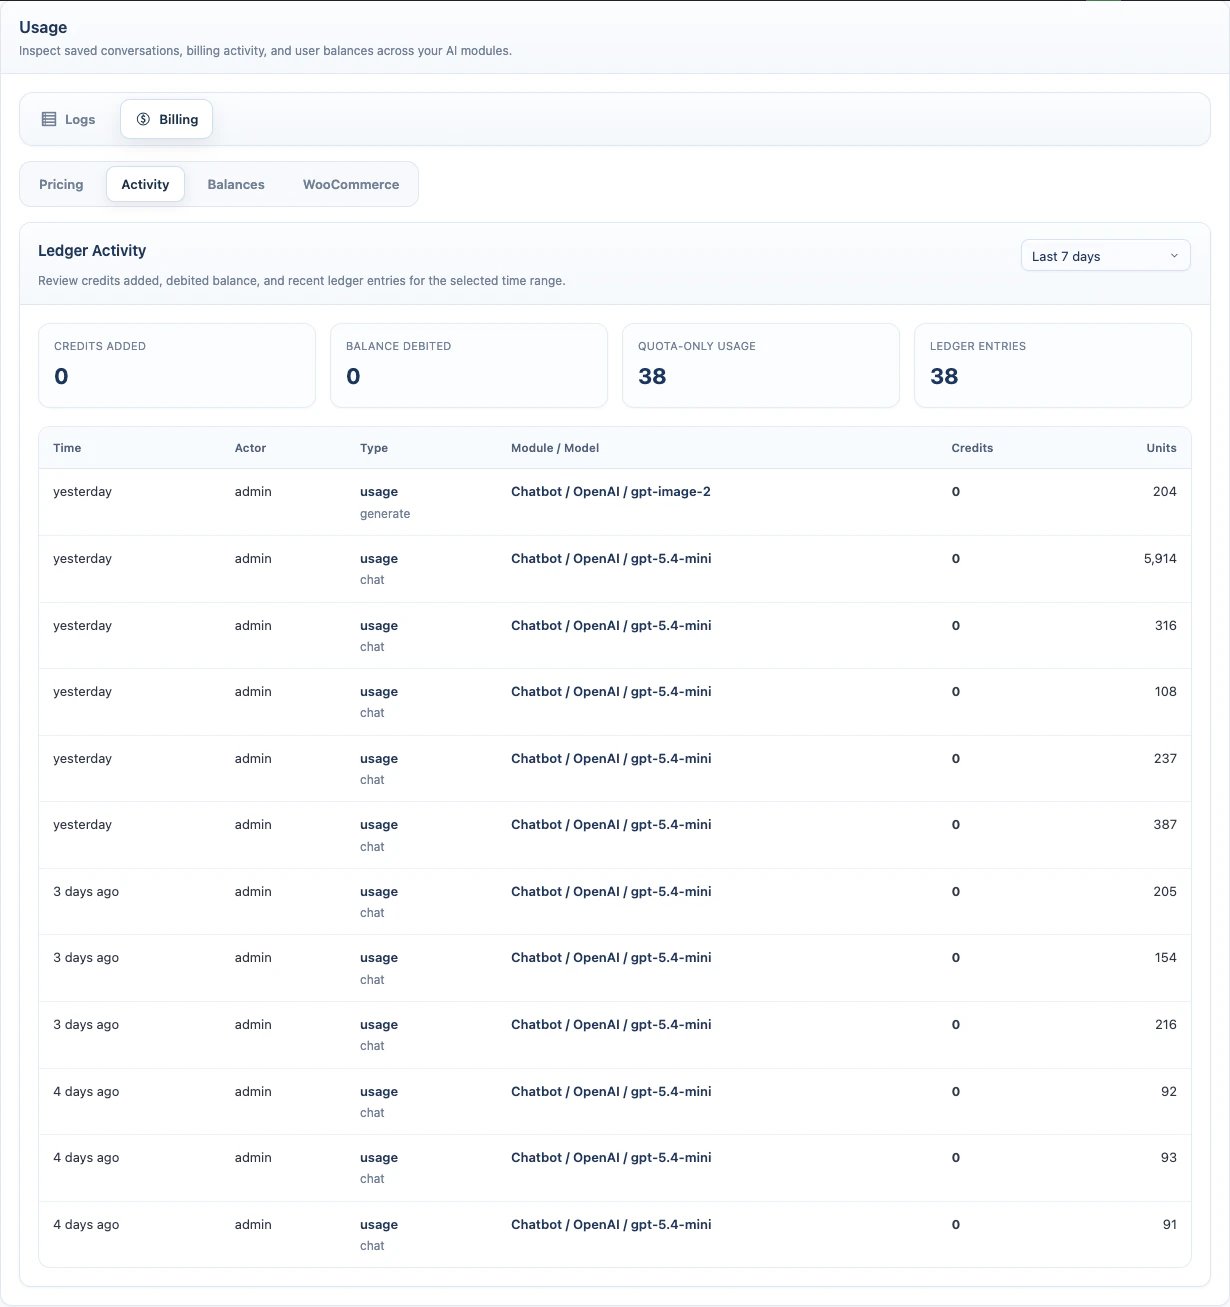Click the first gpt-5.4-mini chat entry

coord(611,558)
